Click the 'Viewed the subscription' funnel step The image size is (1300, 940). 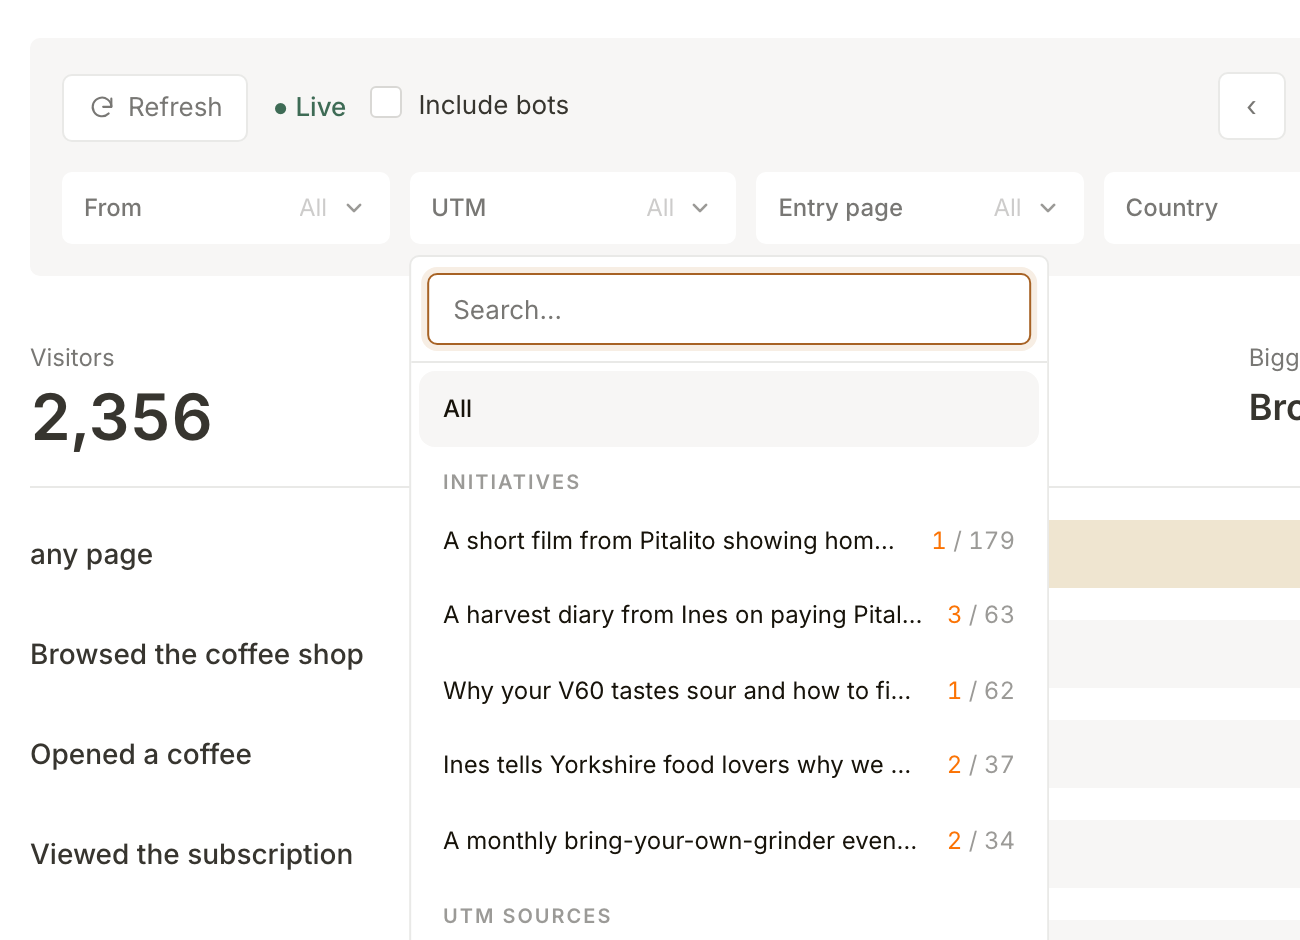point(192,854)
